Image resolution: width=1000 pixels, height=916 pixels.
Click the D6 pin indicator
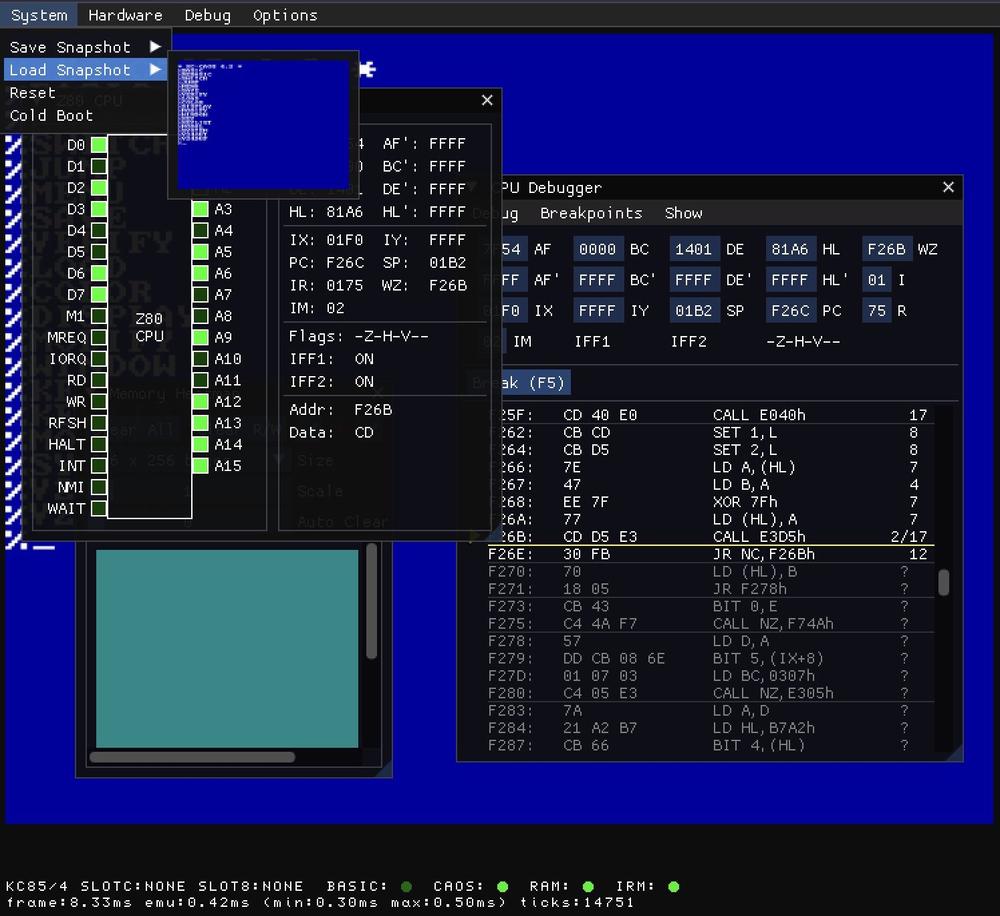pyautogui.click(x=99, y=273)
